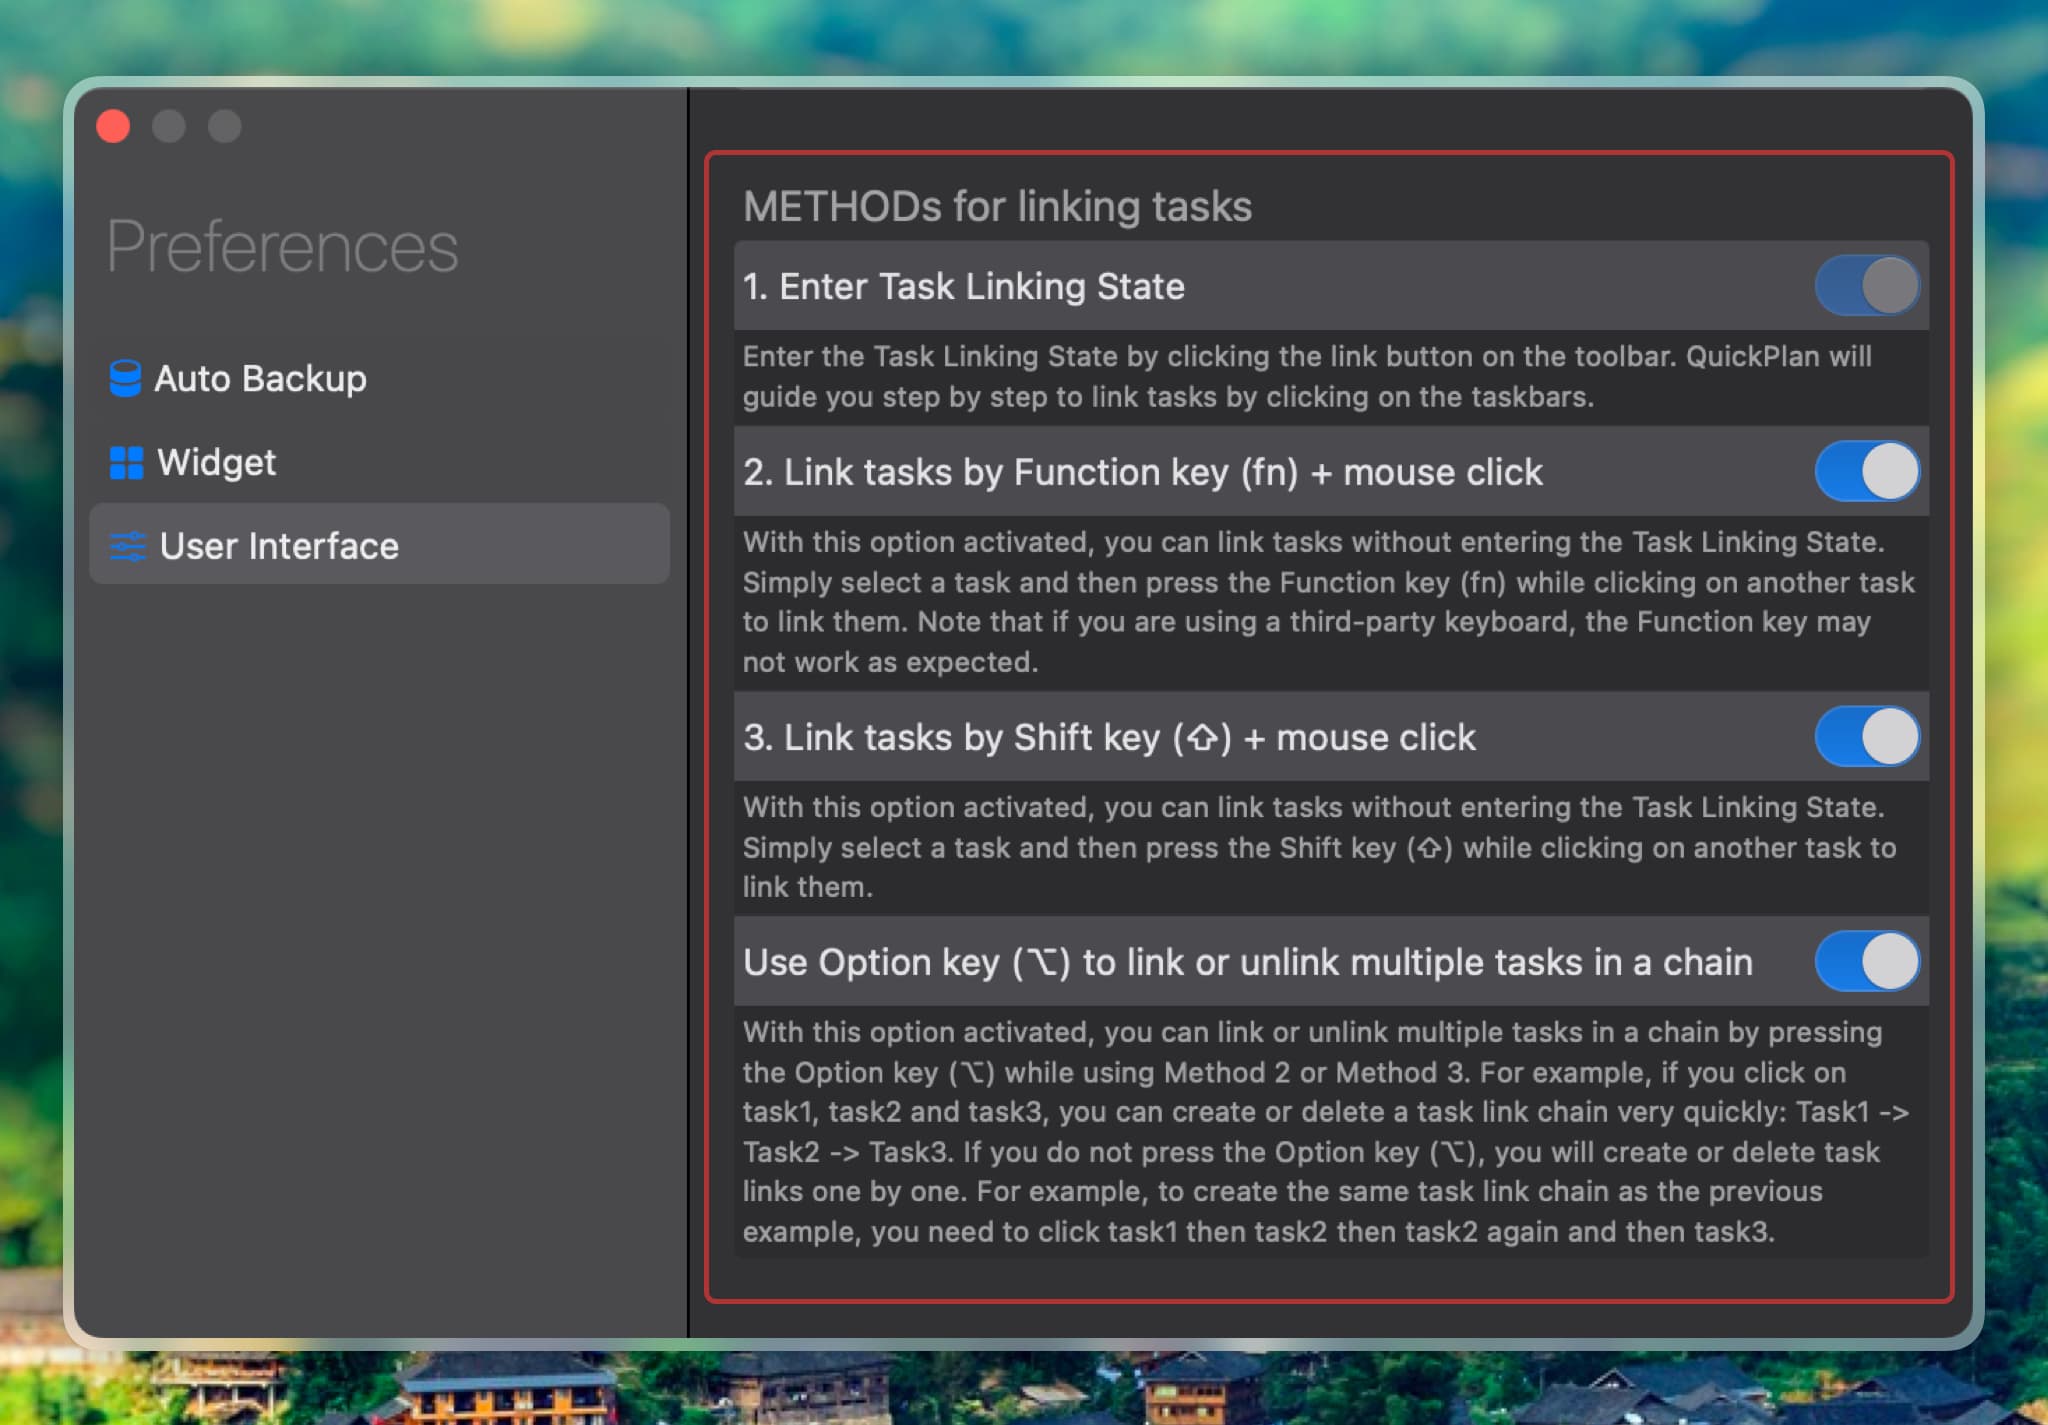Click the gray minimize window button
Image resolution: width=2048 pixels, height=1425 pixels.
(169, 127)
